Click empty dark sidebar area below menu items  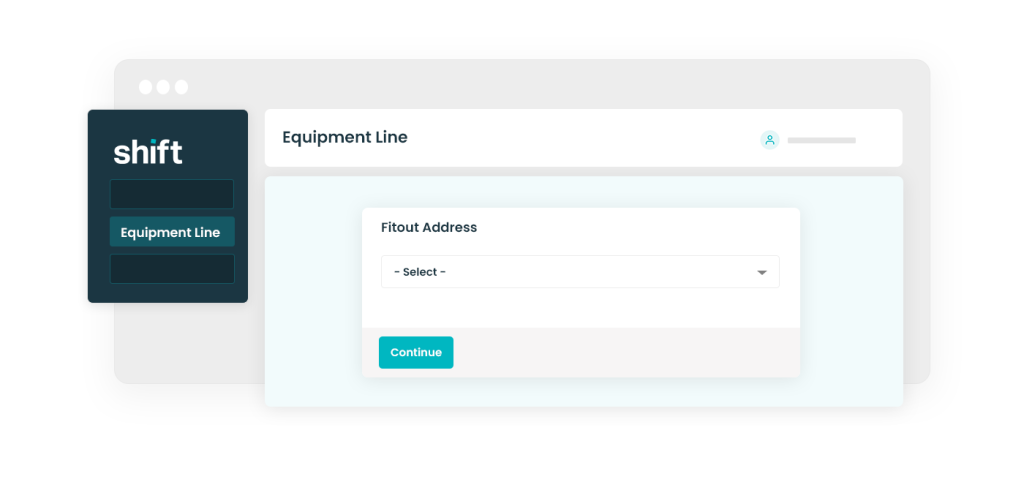click(x=168, y=293)
